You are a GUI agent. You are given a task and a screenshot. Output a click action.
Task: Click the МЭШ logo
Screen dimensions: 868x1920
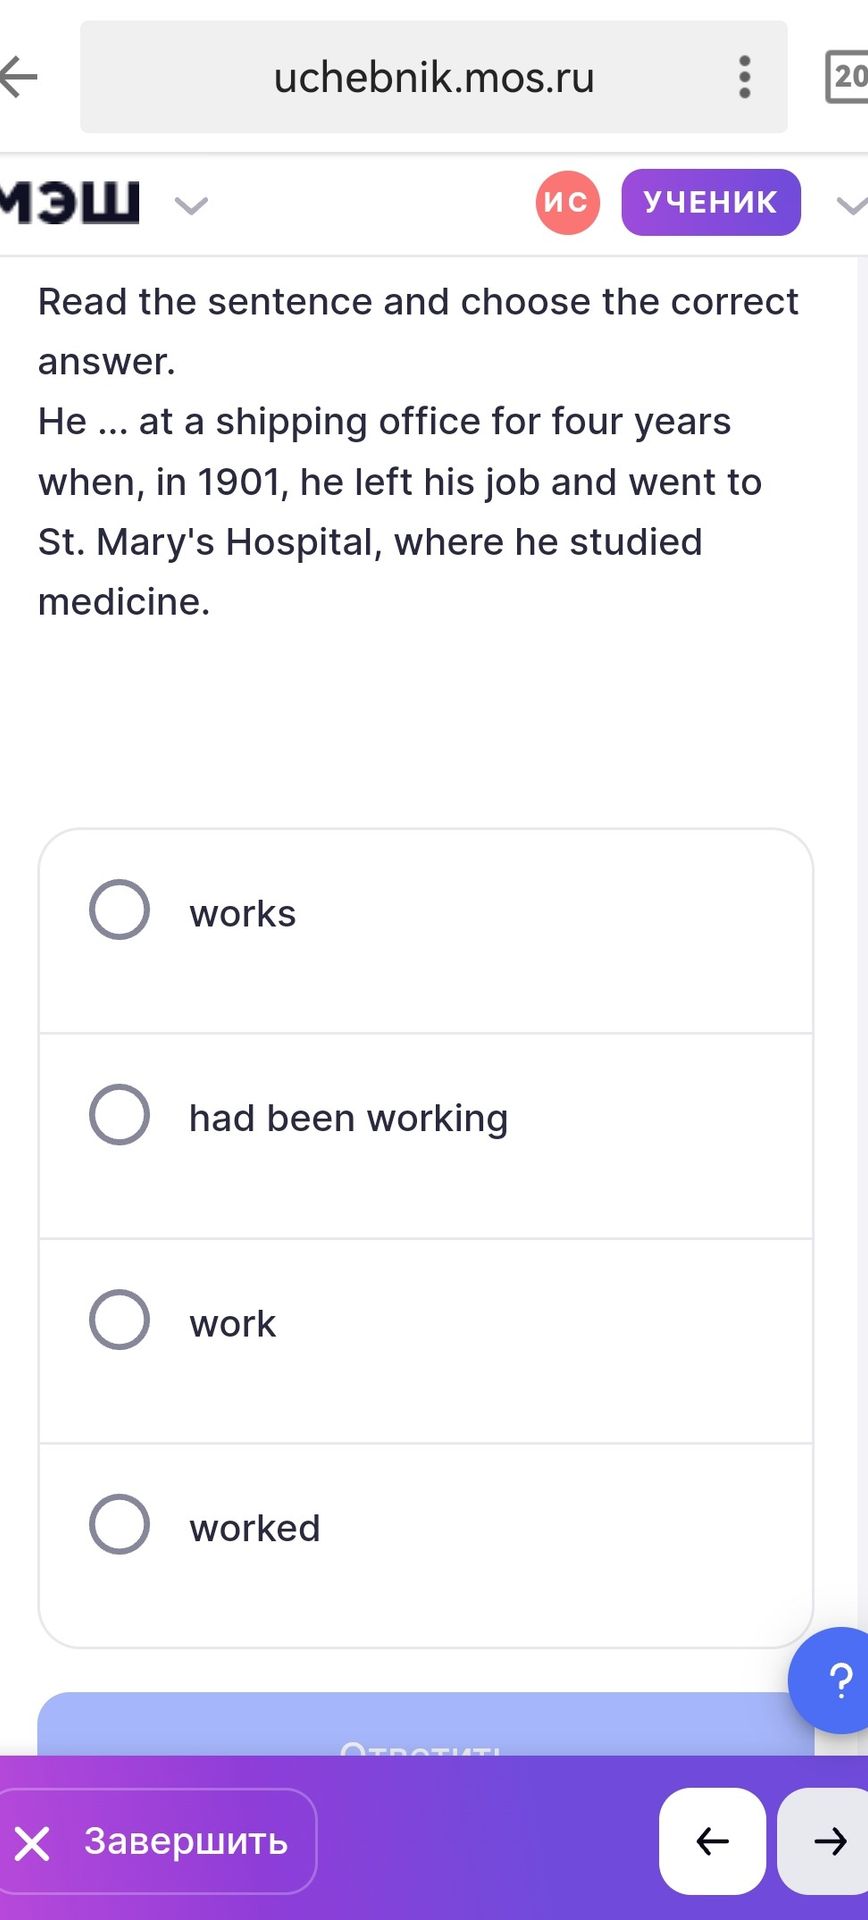click(69, 203)
